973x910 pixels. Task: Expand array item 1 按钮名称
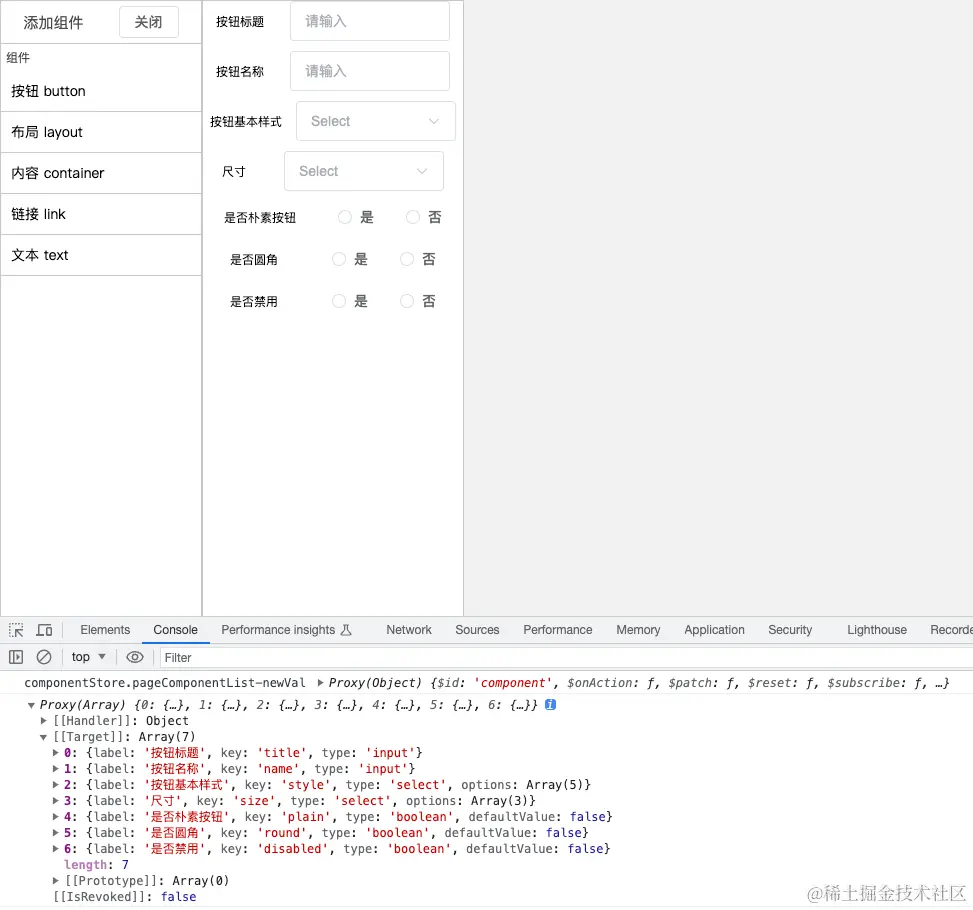(x=55, y=769)
